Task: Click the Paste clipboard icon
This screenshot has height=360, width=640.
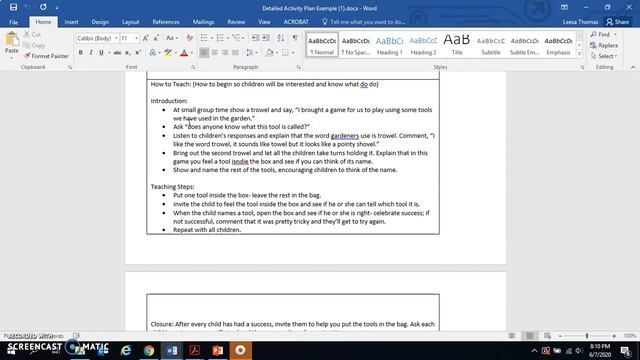Action: point(12,40)
